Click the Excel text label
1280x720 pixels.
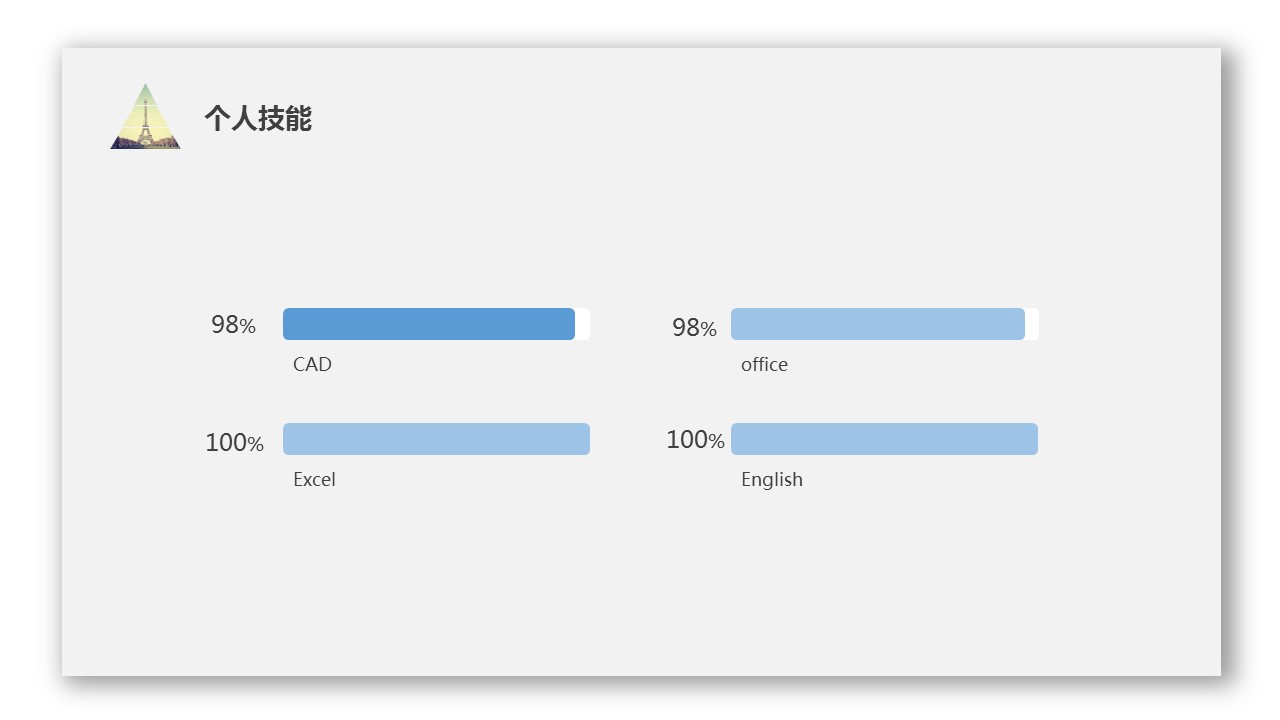[x=314, y=480]
